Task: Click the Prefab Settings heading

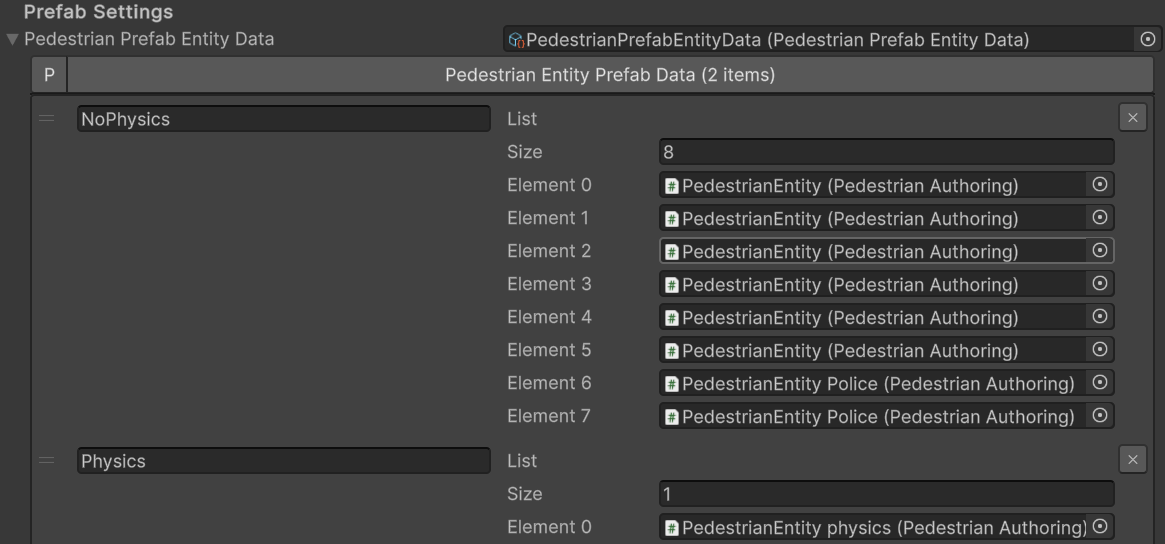Action: [98, 12]
